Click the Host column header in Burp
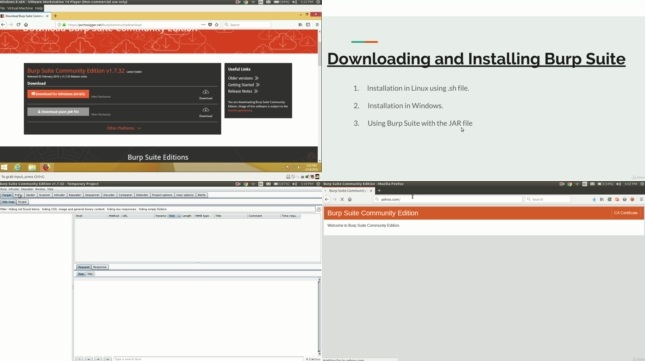 pyautogui.click(x=90, y=216)
